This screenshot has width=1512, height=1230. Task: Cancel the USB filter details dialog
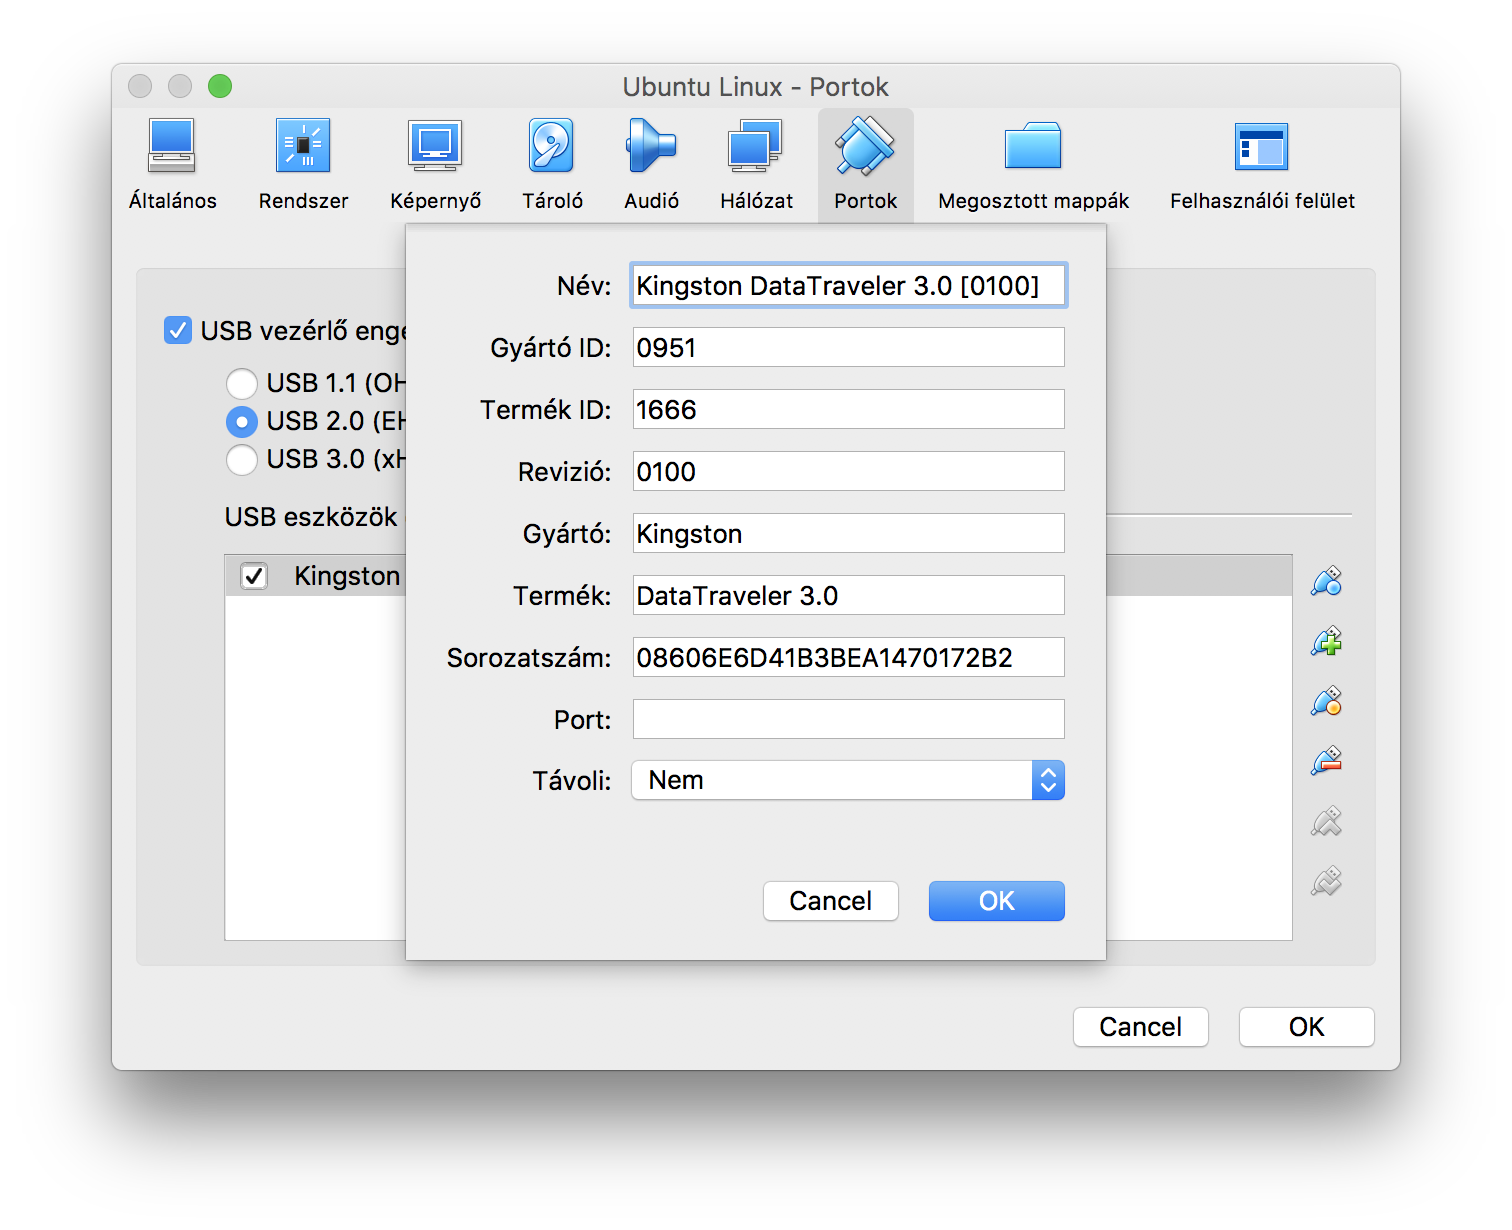point(830,901)
